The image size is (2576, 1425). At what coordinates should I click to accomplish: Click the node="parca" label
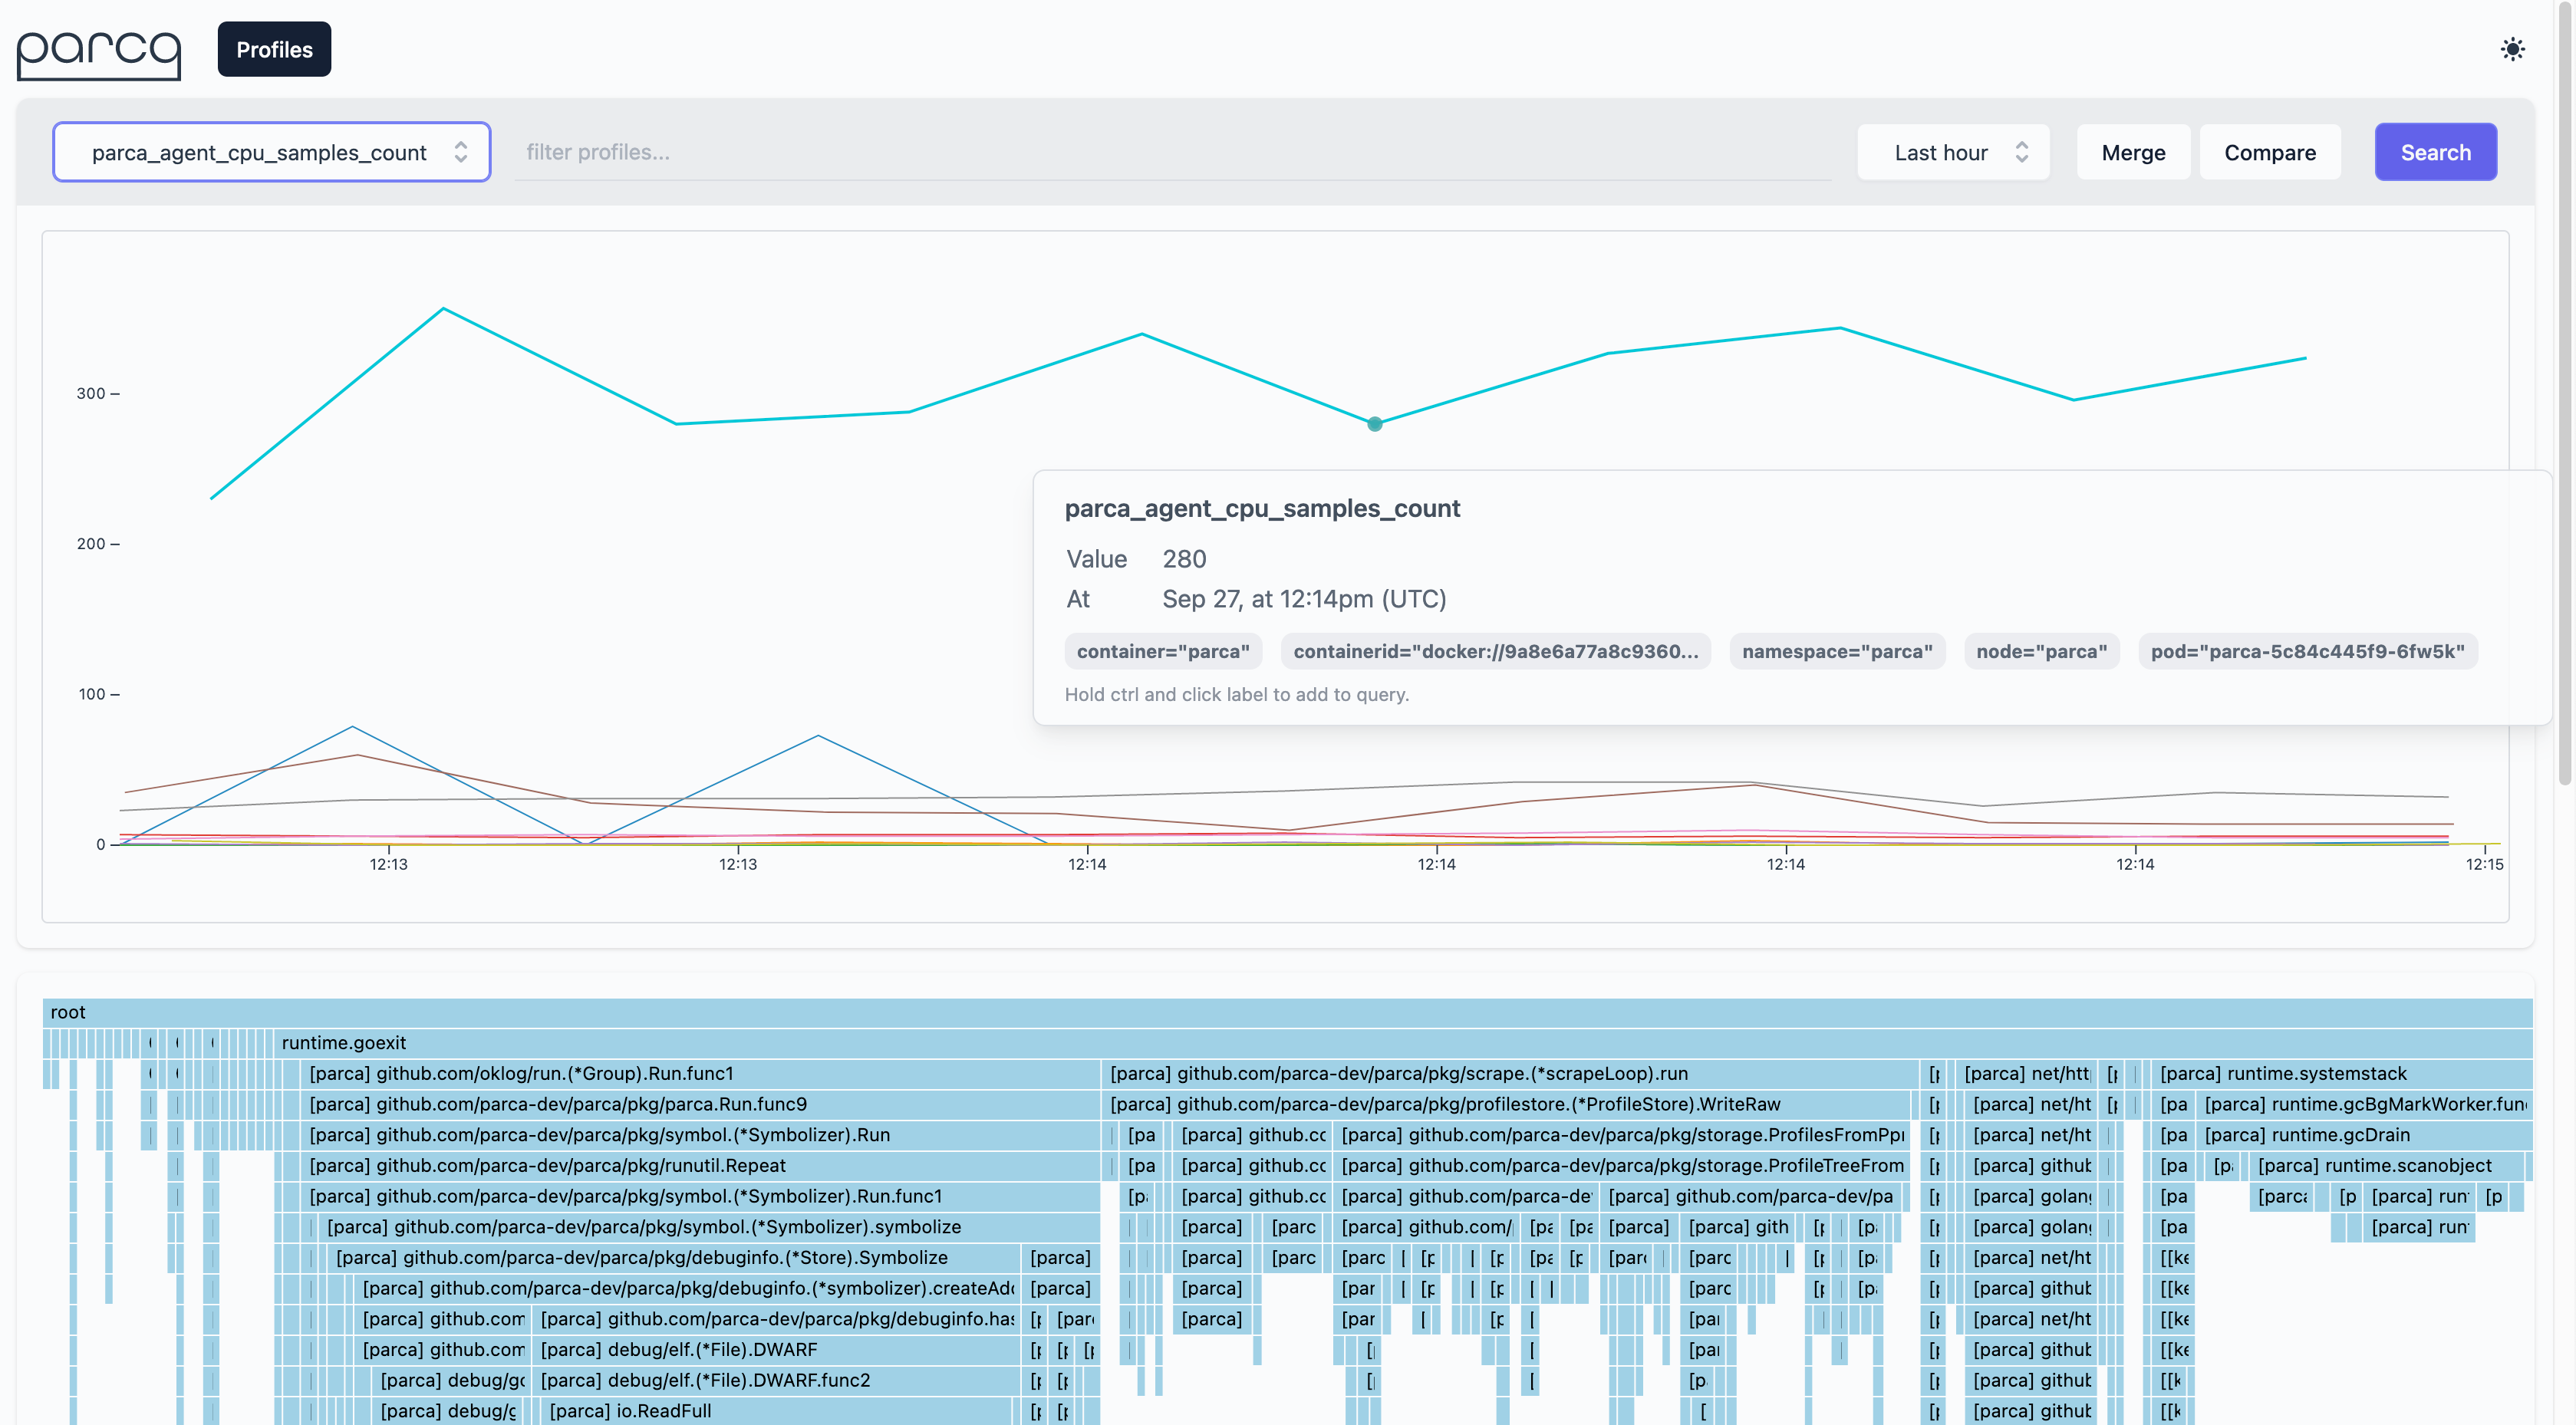[2041, 651]
